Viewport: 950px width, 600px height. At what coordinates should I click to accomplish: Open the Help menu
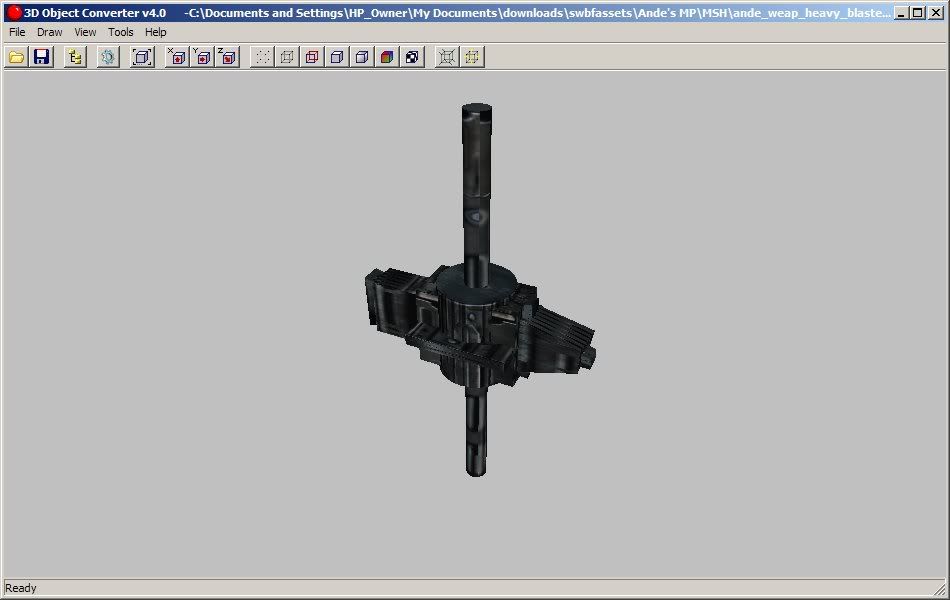coord(156,32)
